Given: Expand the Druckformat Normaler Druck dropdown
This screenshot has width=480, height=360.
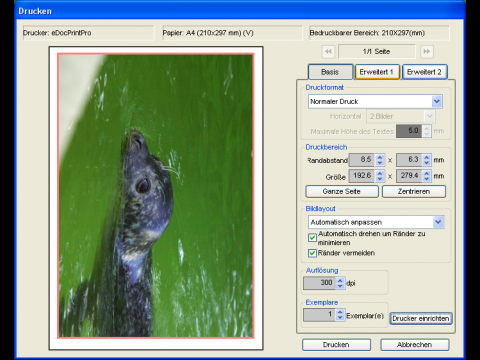Looking at the screenshot, I should pyautogui.click(x=437, y=101).
